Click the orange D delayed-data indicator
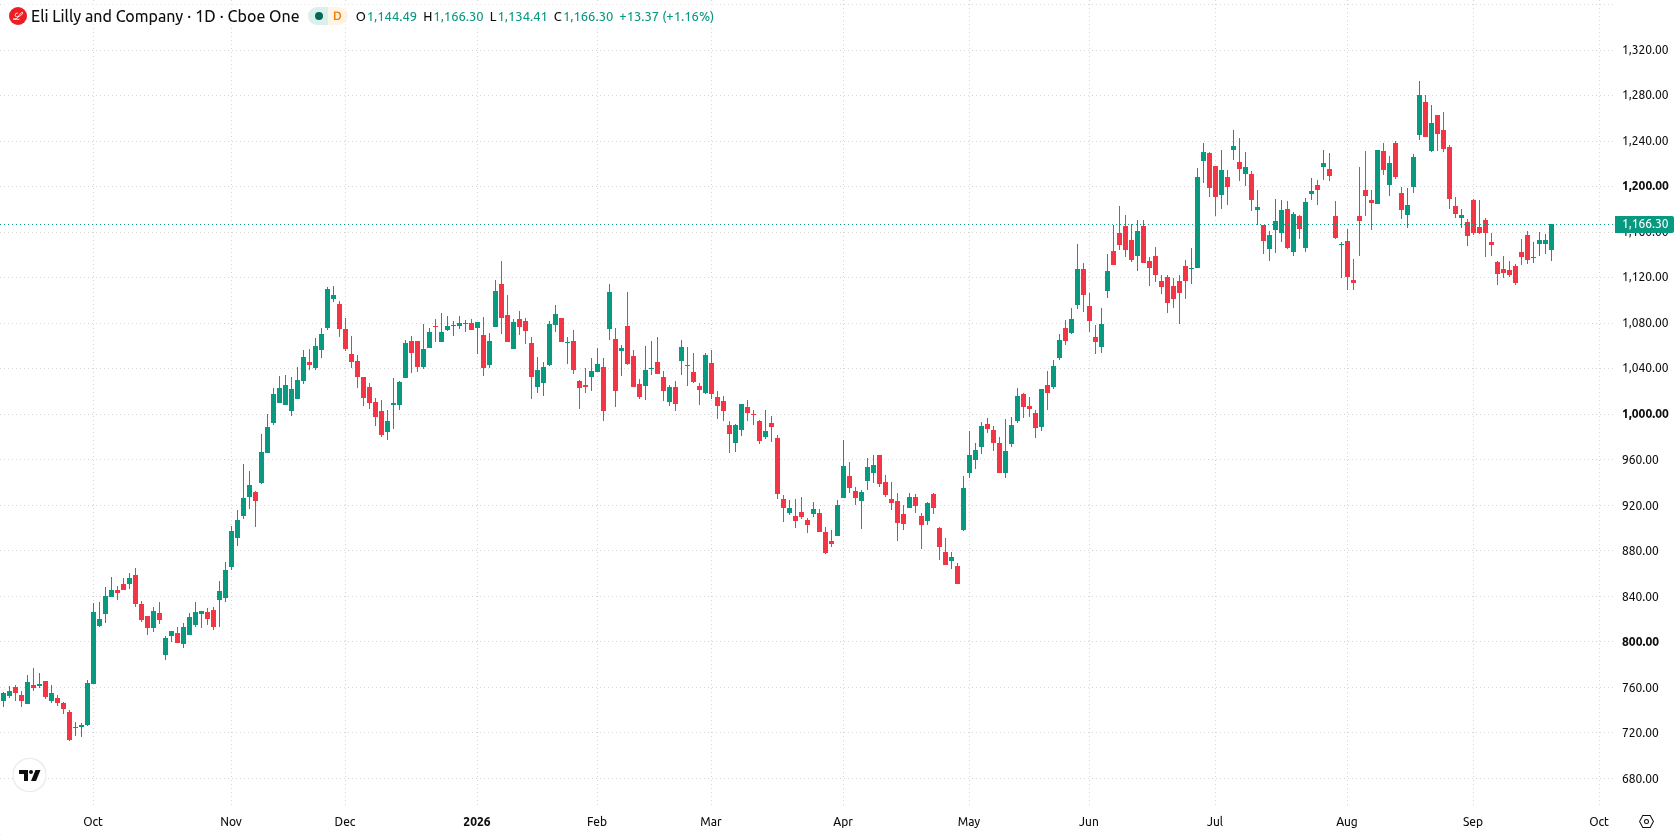The height and width of the screenshot is (835, 1678). [337, 16]
